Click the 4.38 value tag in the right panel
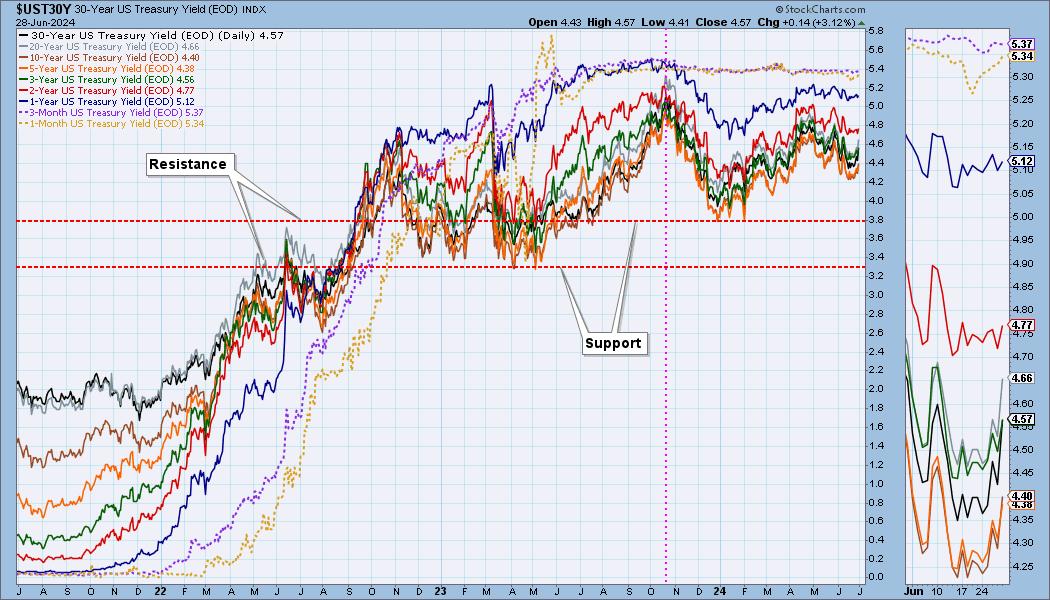1050x600 pixels. pyautogui.click(x=1023, y=505)
